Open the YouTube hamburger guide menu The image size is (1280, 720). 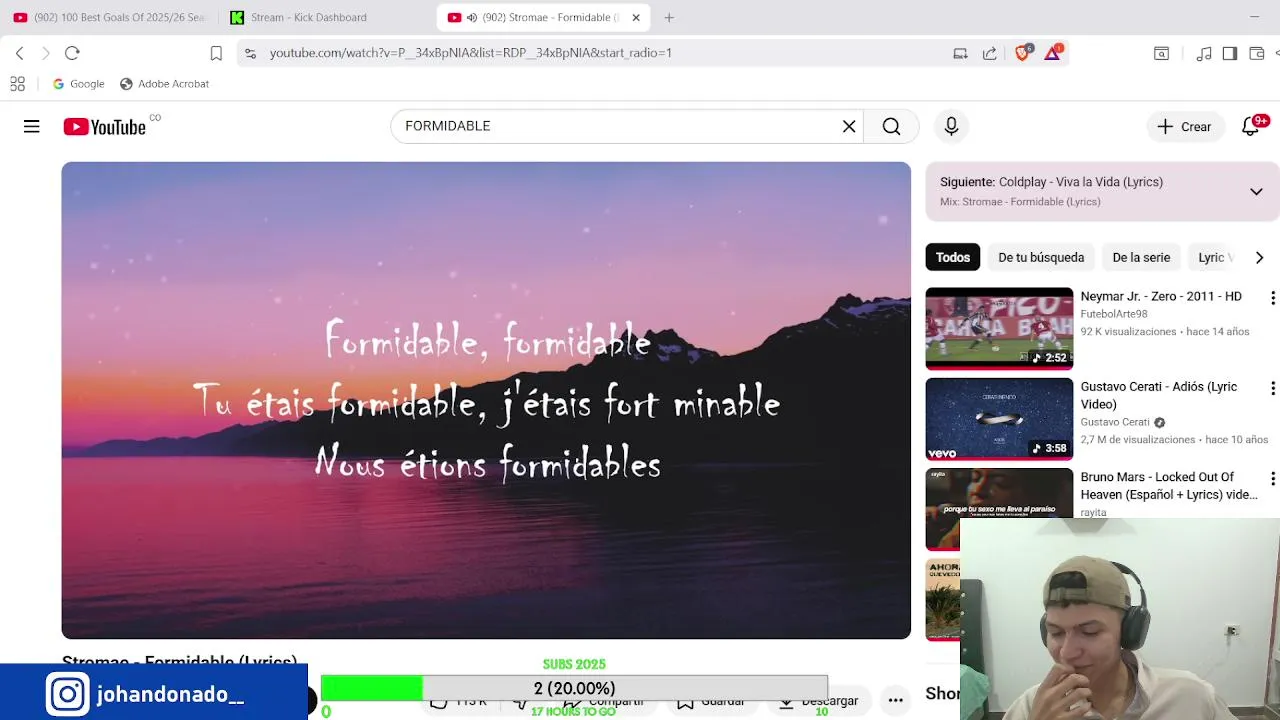32,126
